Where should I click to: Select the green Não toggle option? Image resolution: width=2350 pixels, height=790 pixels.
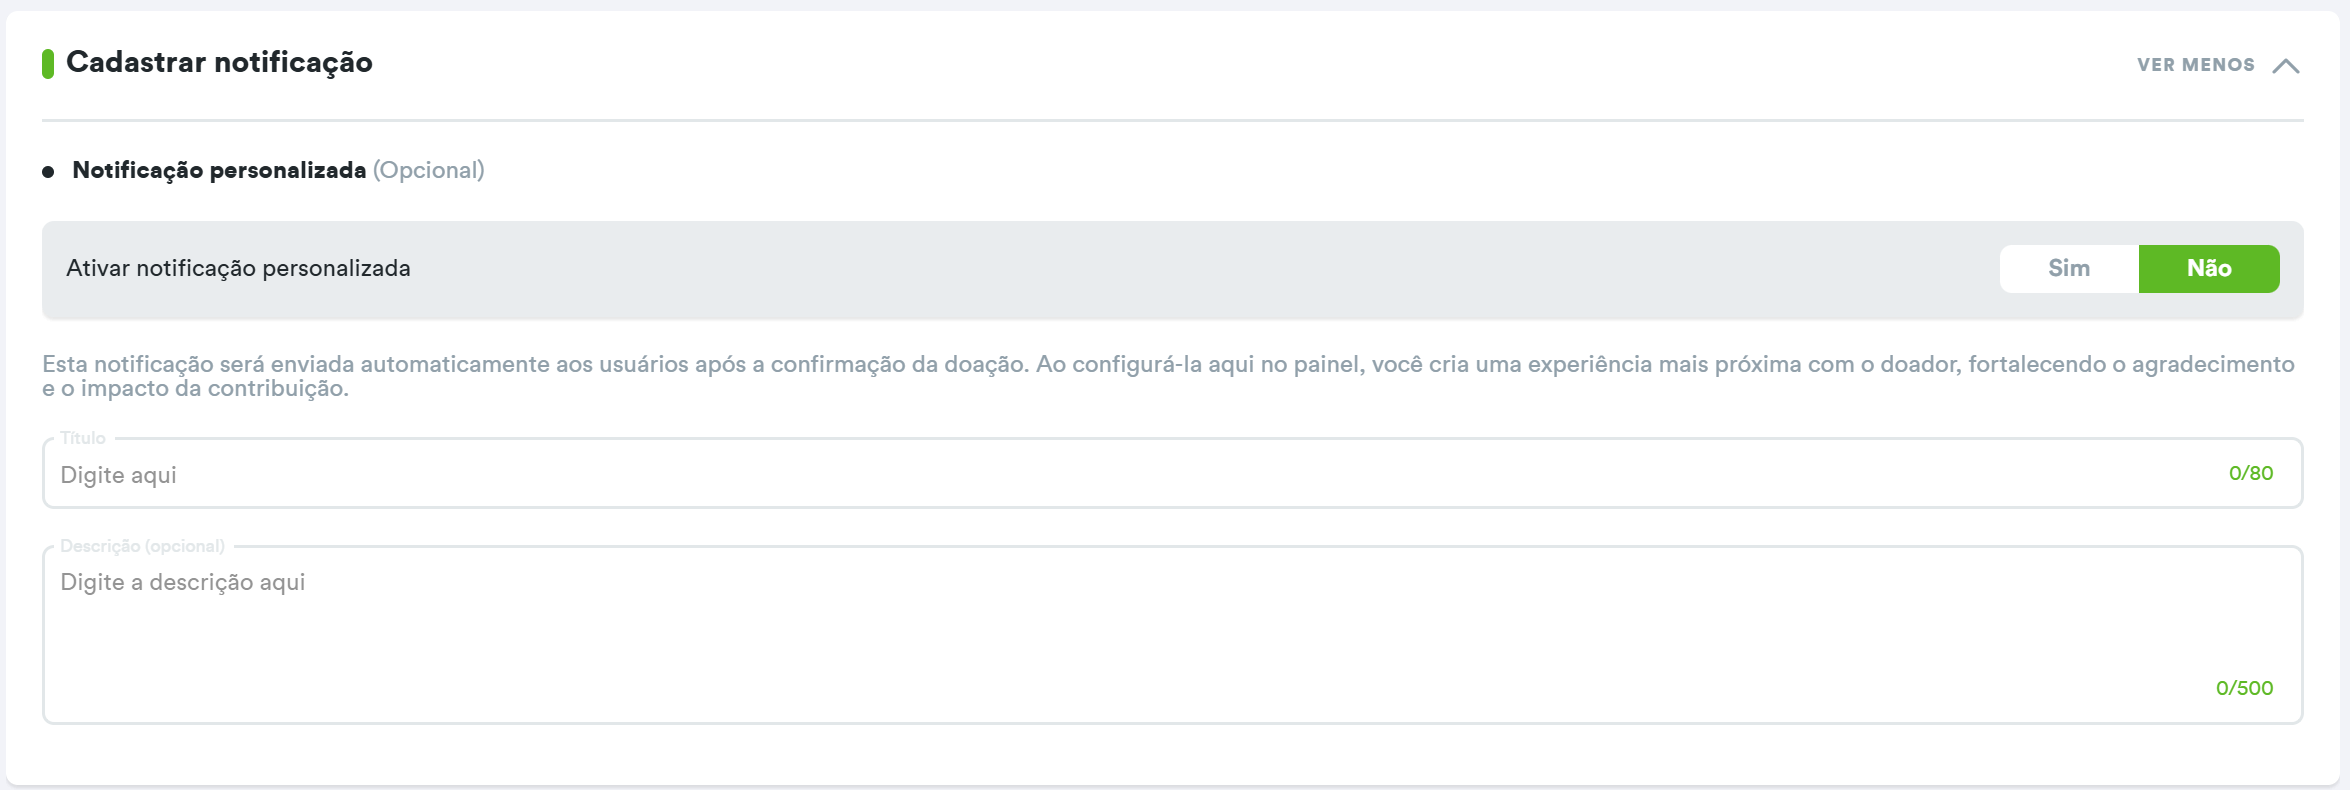2208,269
